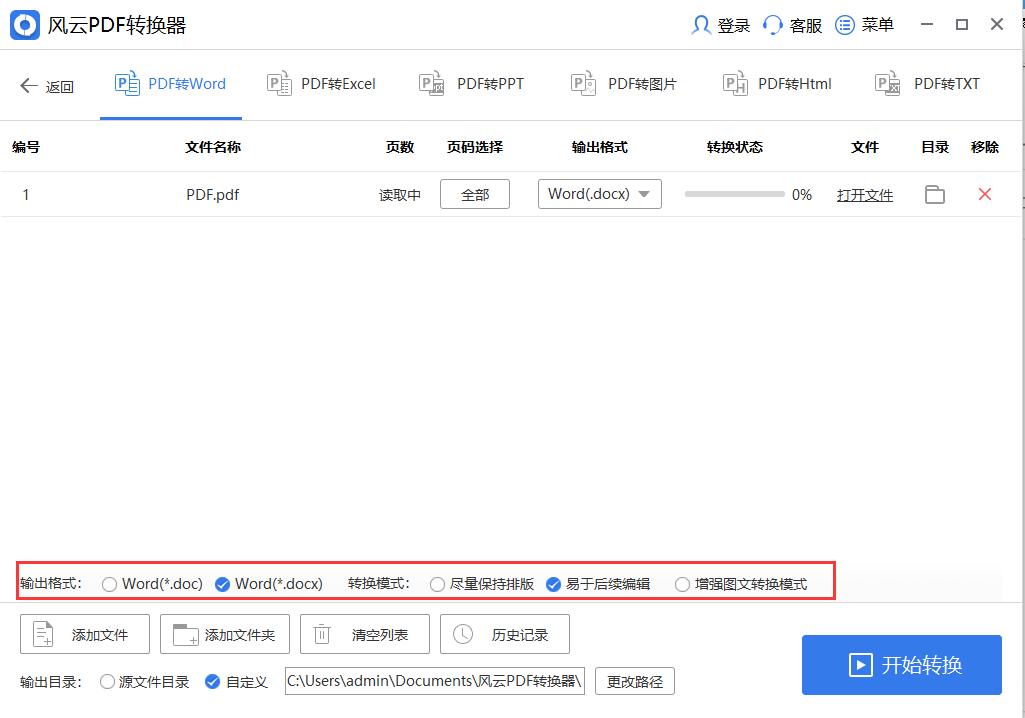Open 打开文件 link for PDF.pdf
1025x718 pixels.
(864, 194)
